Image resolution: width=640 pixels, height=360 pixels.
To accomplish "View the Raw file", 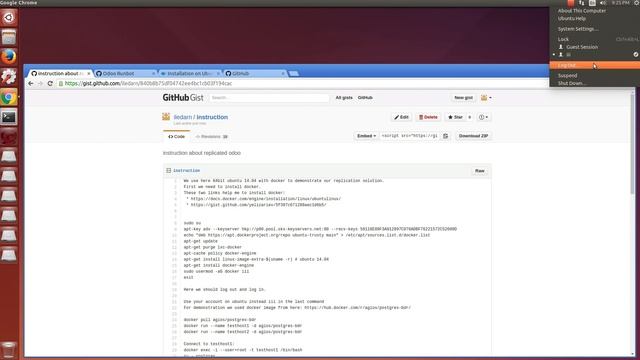I will click(x=480, y=171).
